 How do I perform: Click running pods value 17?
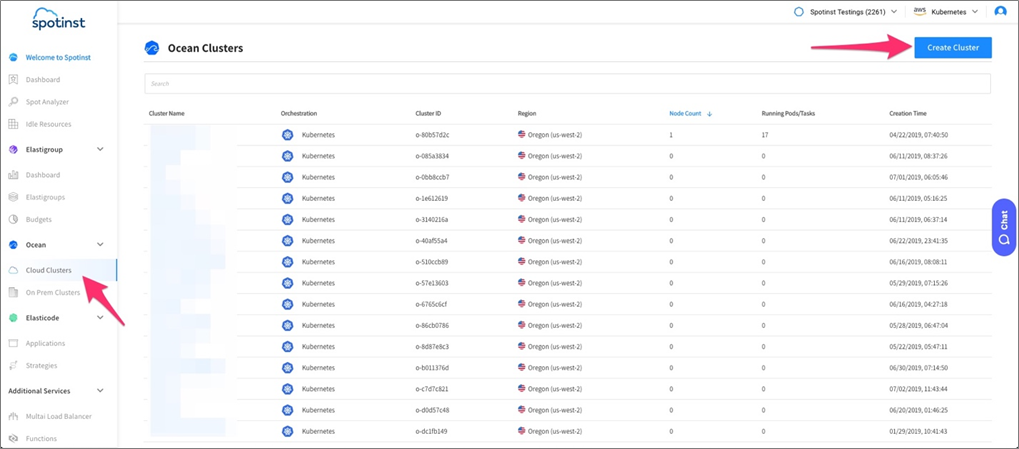tap(765, 135)
